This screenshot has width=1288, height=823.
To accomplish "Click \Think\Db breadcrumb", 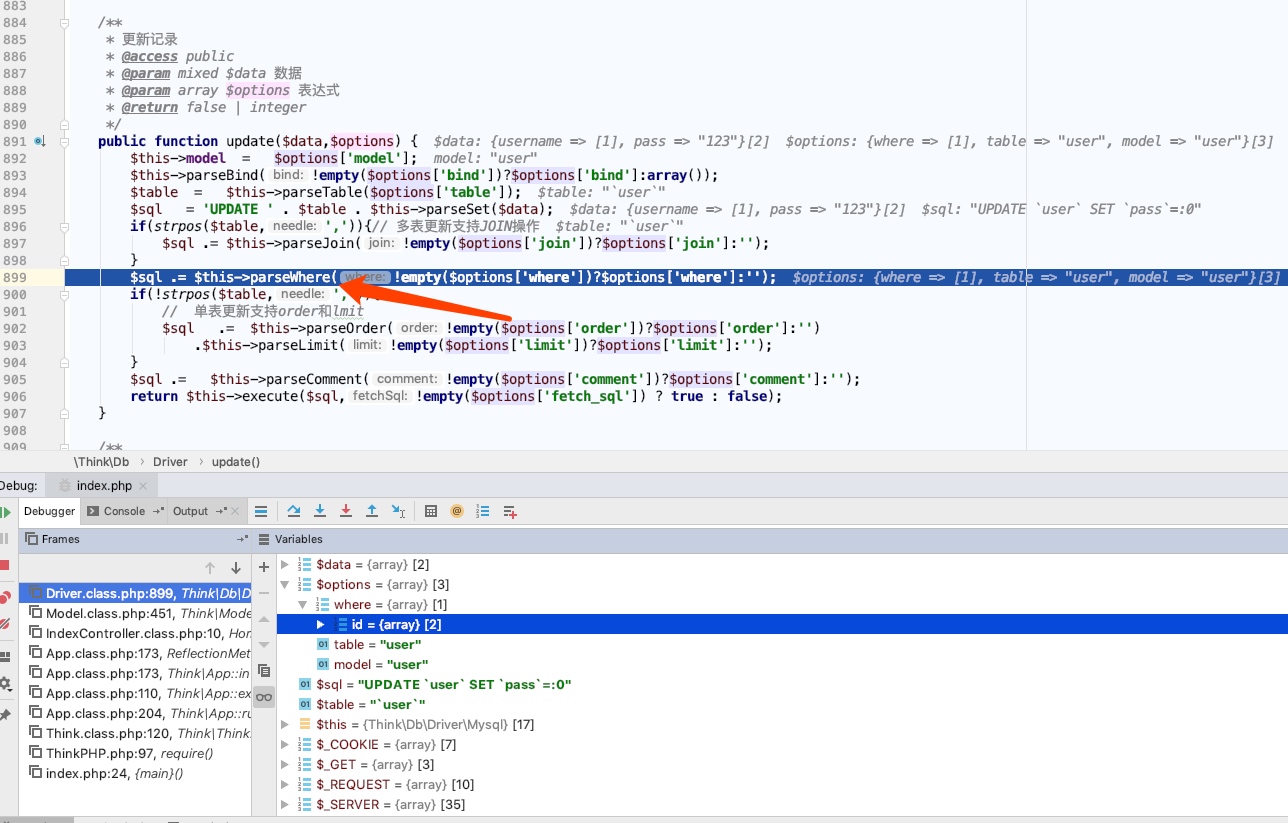I will 102,462.
